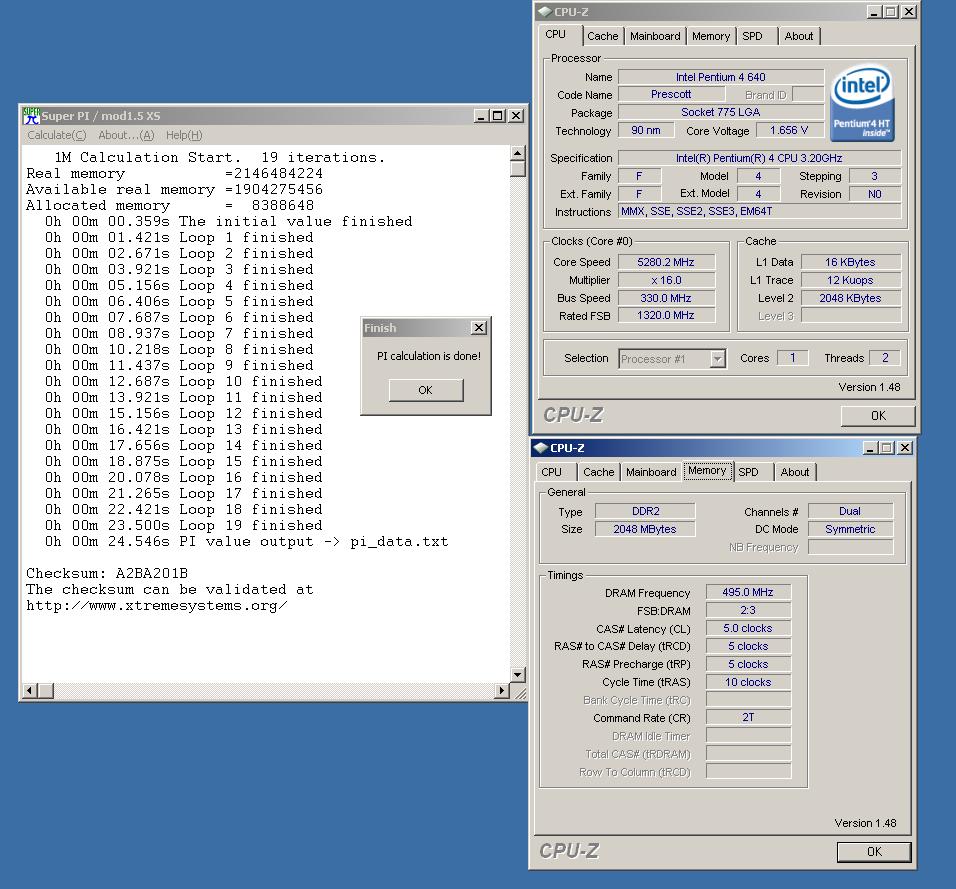
Task: Open the About...(A) menu in Super PI
Action: (126, 135)
